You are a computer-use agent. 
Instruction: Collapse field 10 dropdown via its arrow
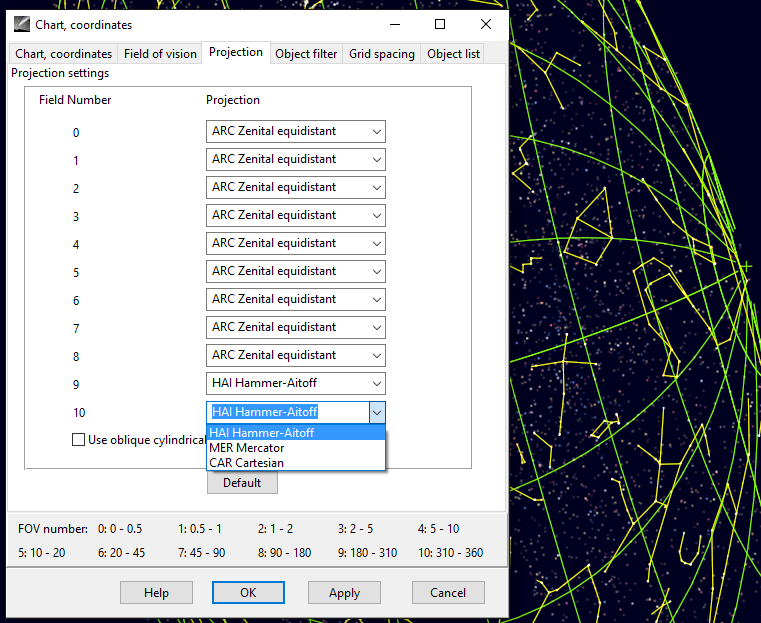(x=377, y=413)
